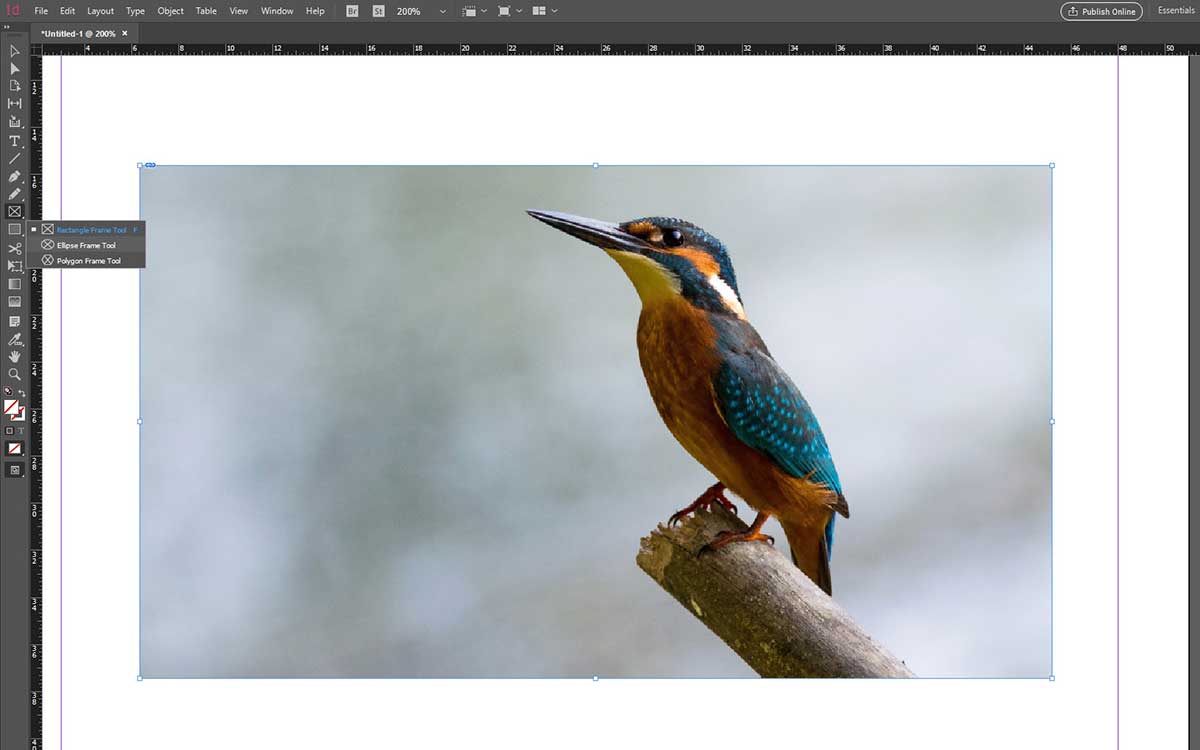Select the Gradient Swatch tool

pos(14,284)
